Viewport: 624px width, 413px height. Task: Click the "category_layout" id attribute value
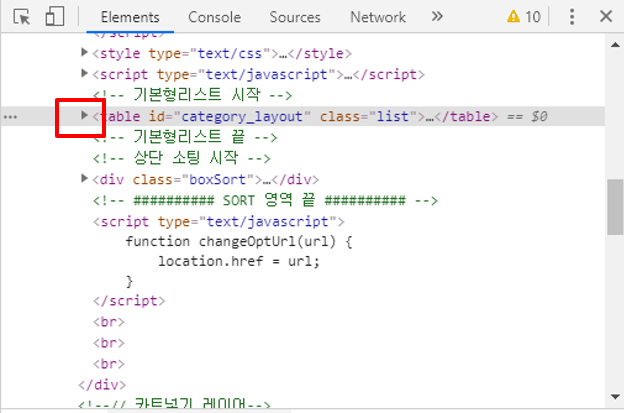coord(242,117)
